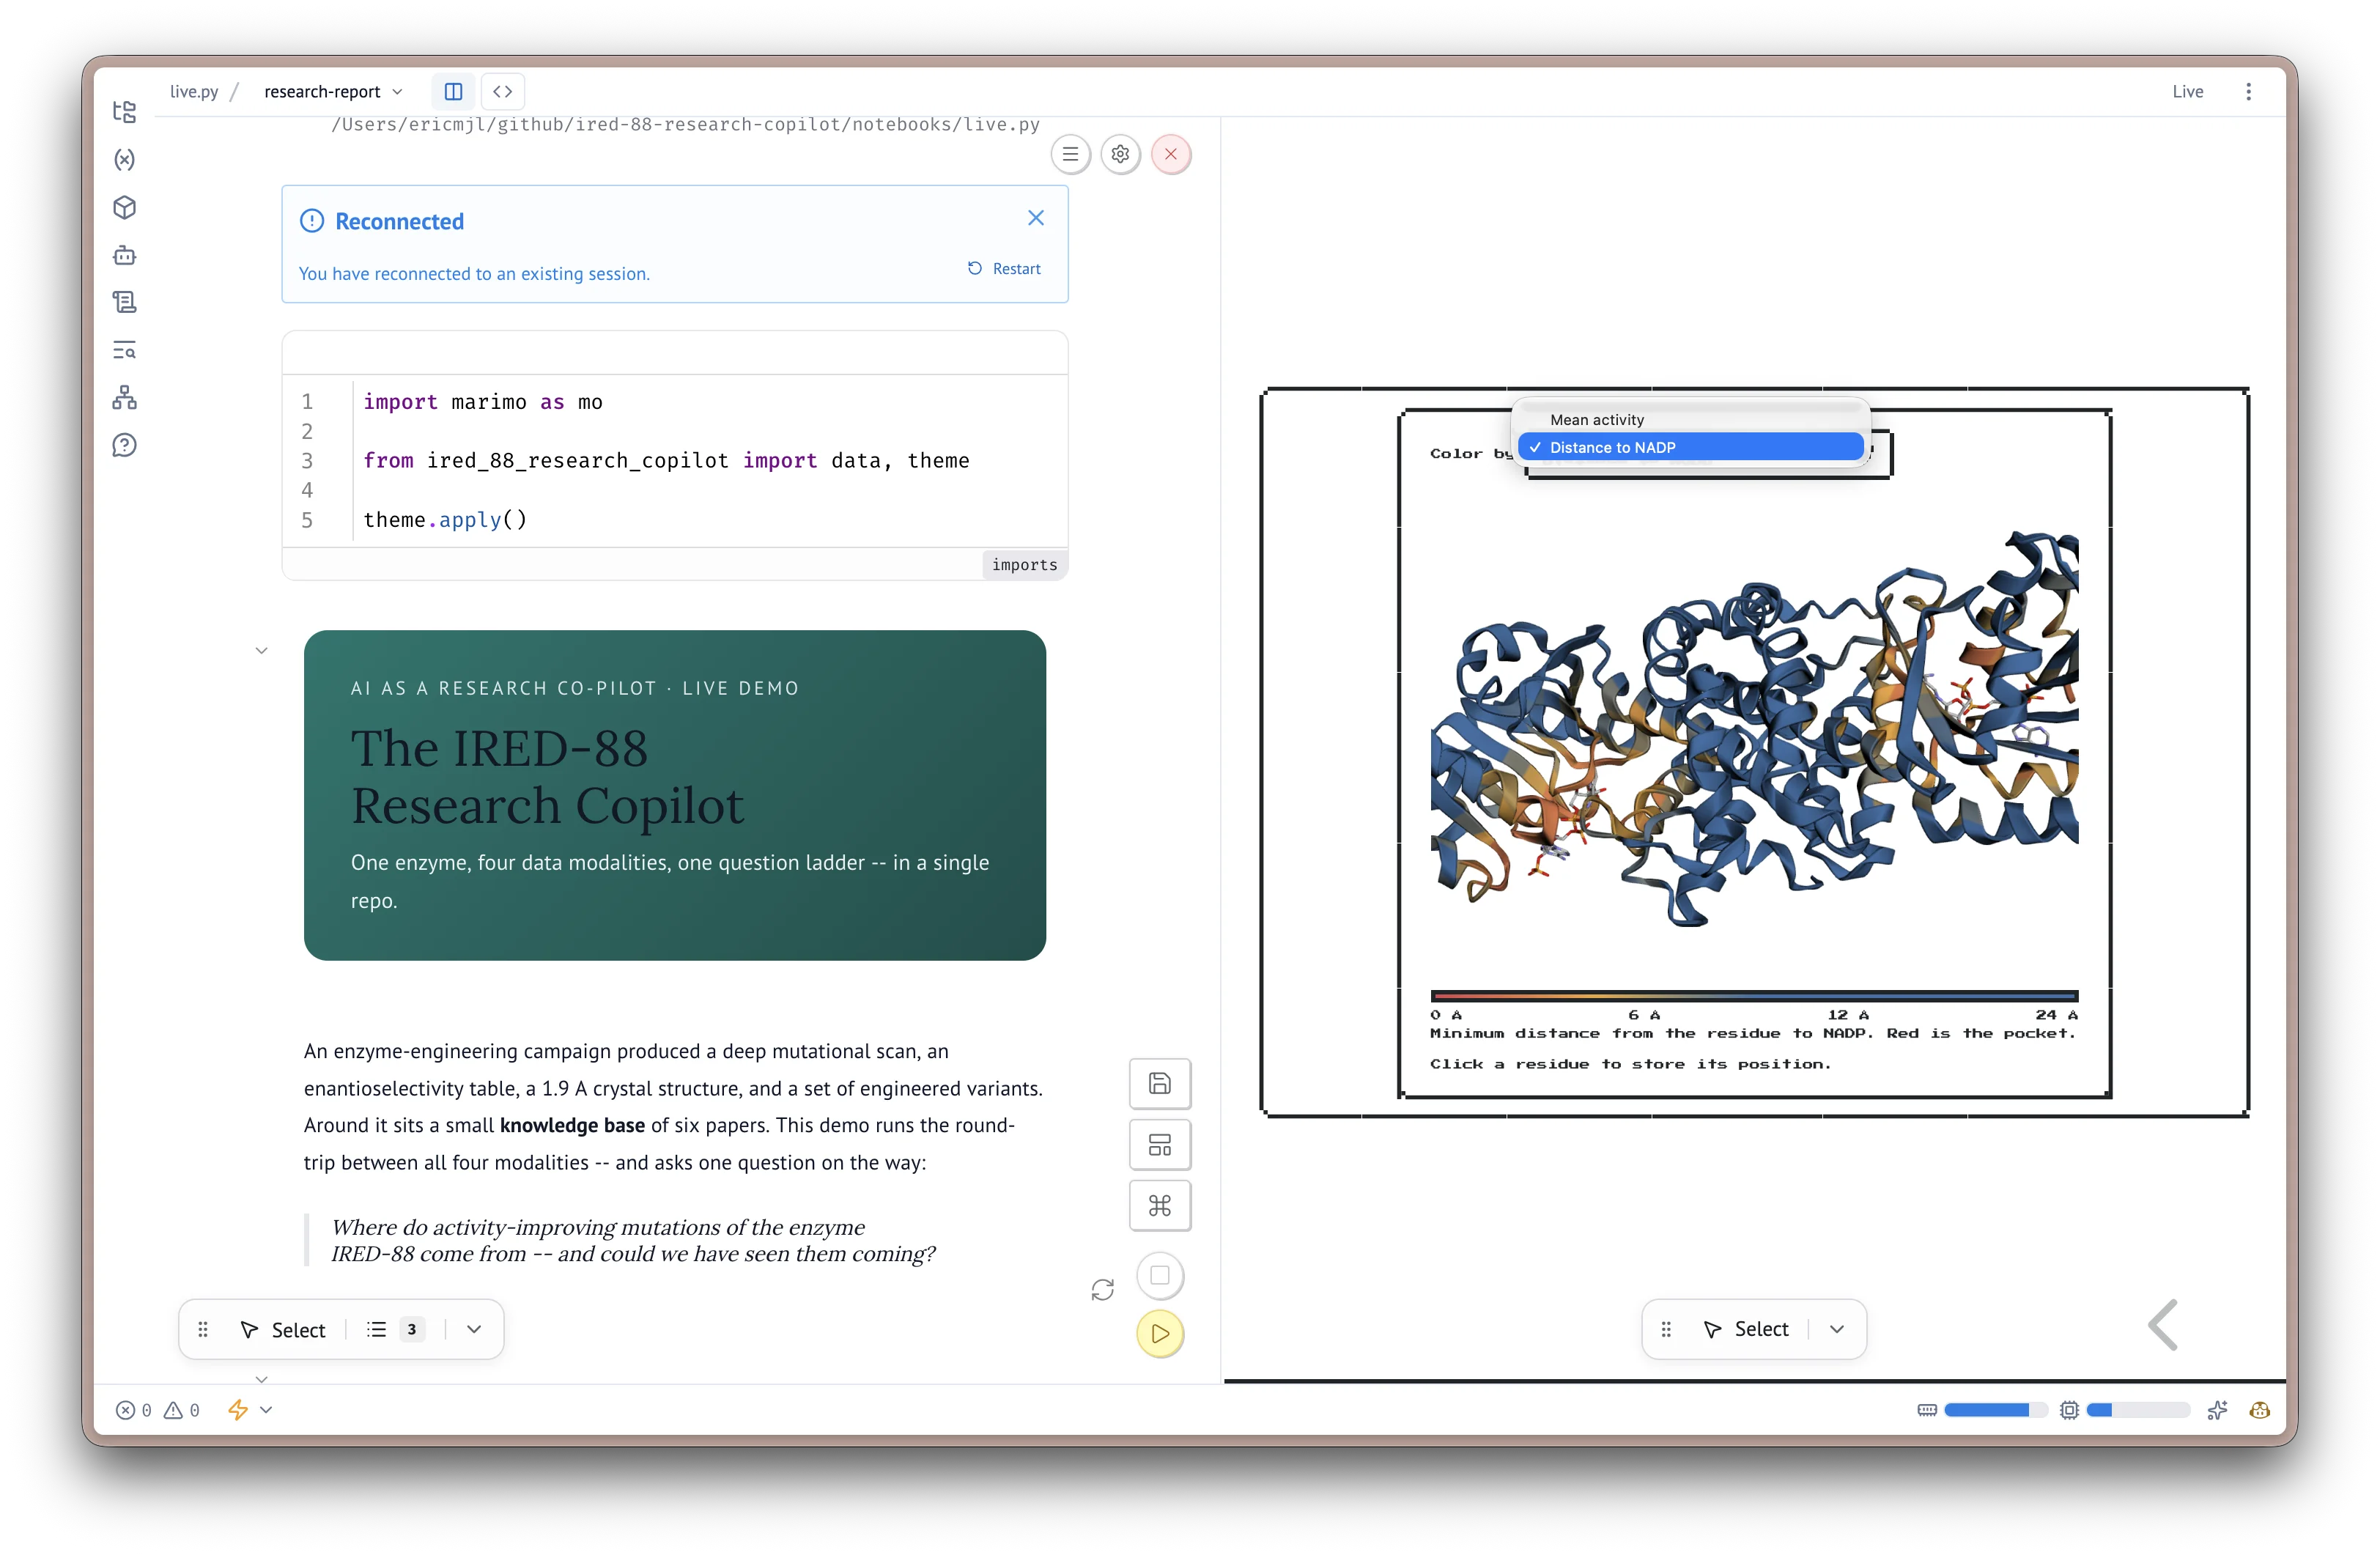The height and width of the screenshot is (1555, 2380).
Task: Open the documentation search sidebar icon
Action: click(124, 350)
